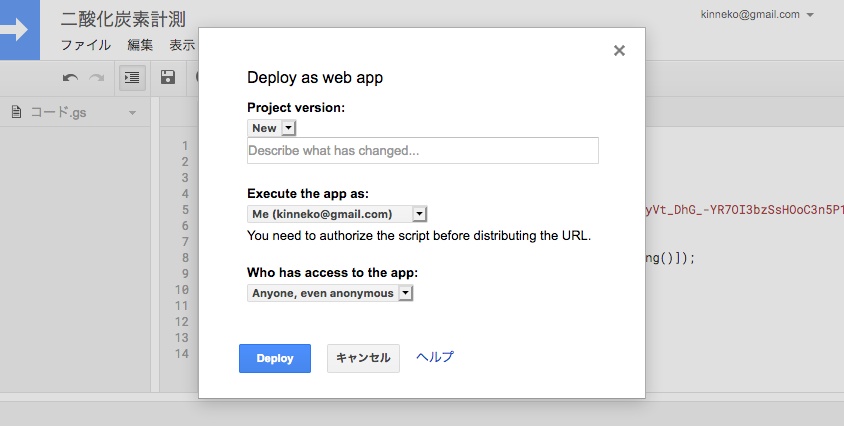Screen dimensions: 844x426
Task: Click the コード.gs file icon
Action: coord(16,112)
